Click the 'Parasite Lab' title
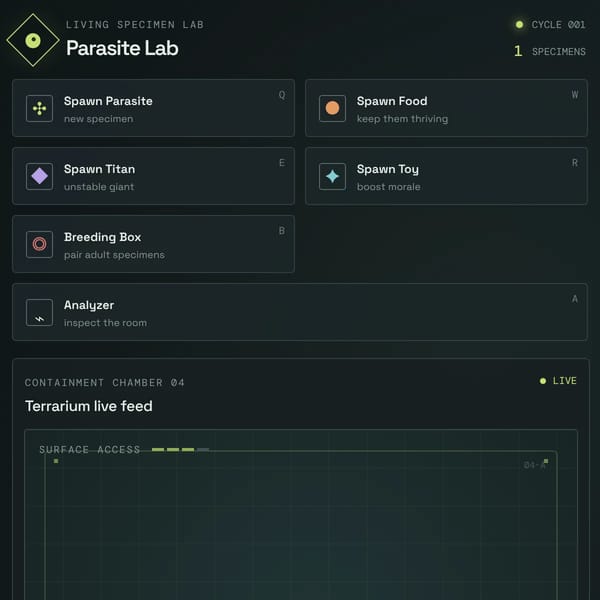 tap(122, 48)
